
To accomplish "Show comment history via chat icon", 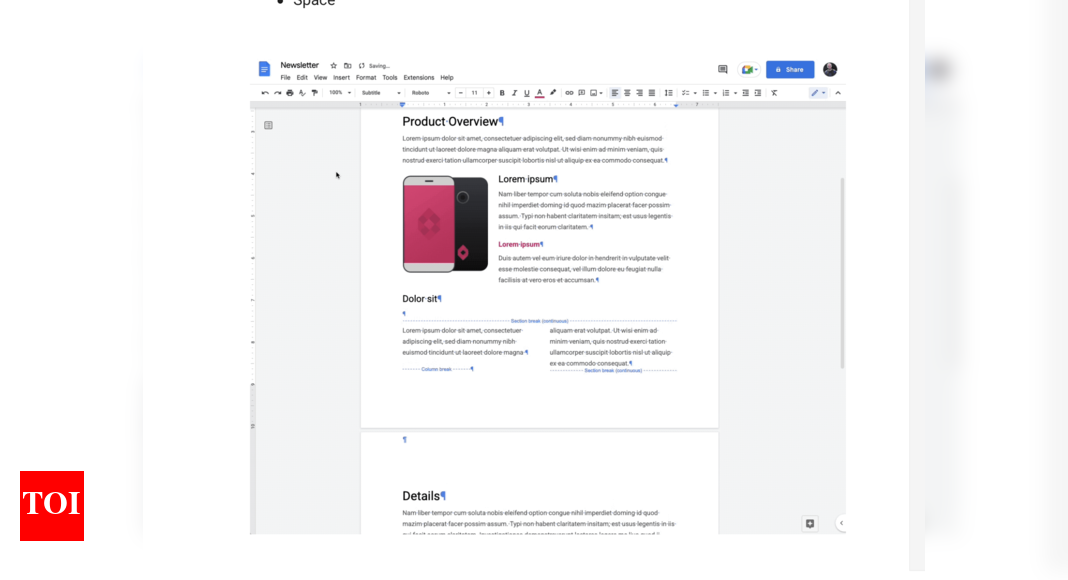I will pos(722,69).
